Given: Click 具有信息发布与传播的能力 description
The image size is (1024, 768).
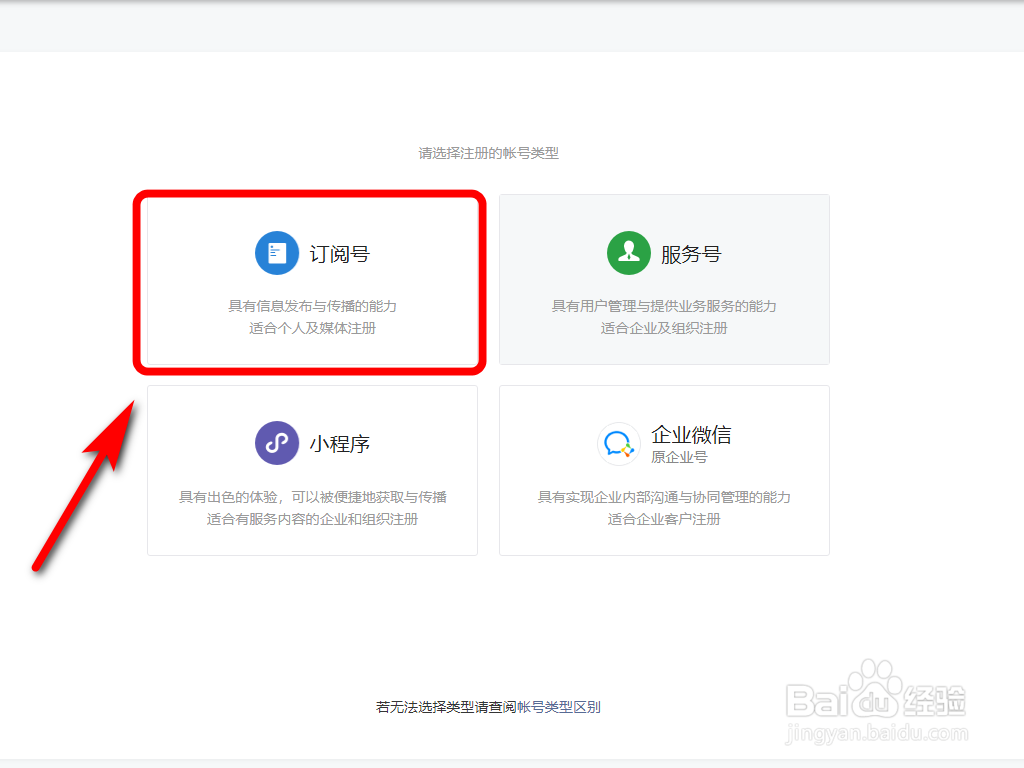Looking at the screenshot, I should (312, 306).
